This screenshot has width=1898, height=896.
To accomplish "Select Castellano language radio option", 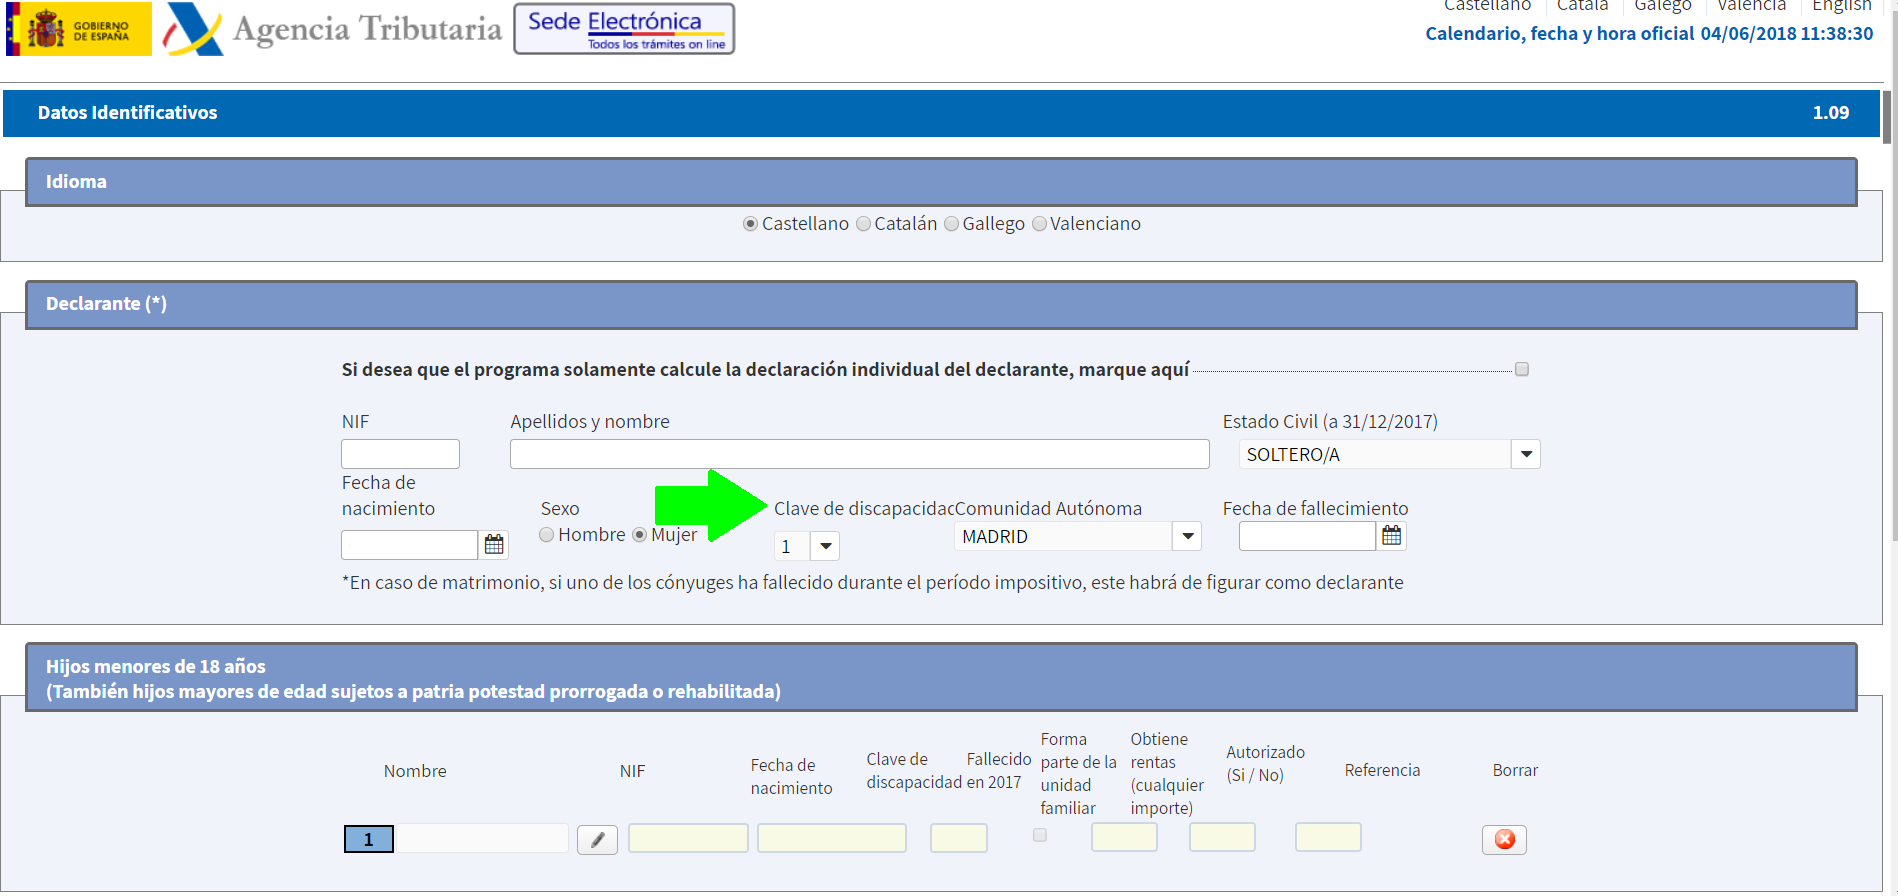I will (750, 224).
